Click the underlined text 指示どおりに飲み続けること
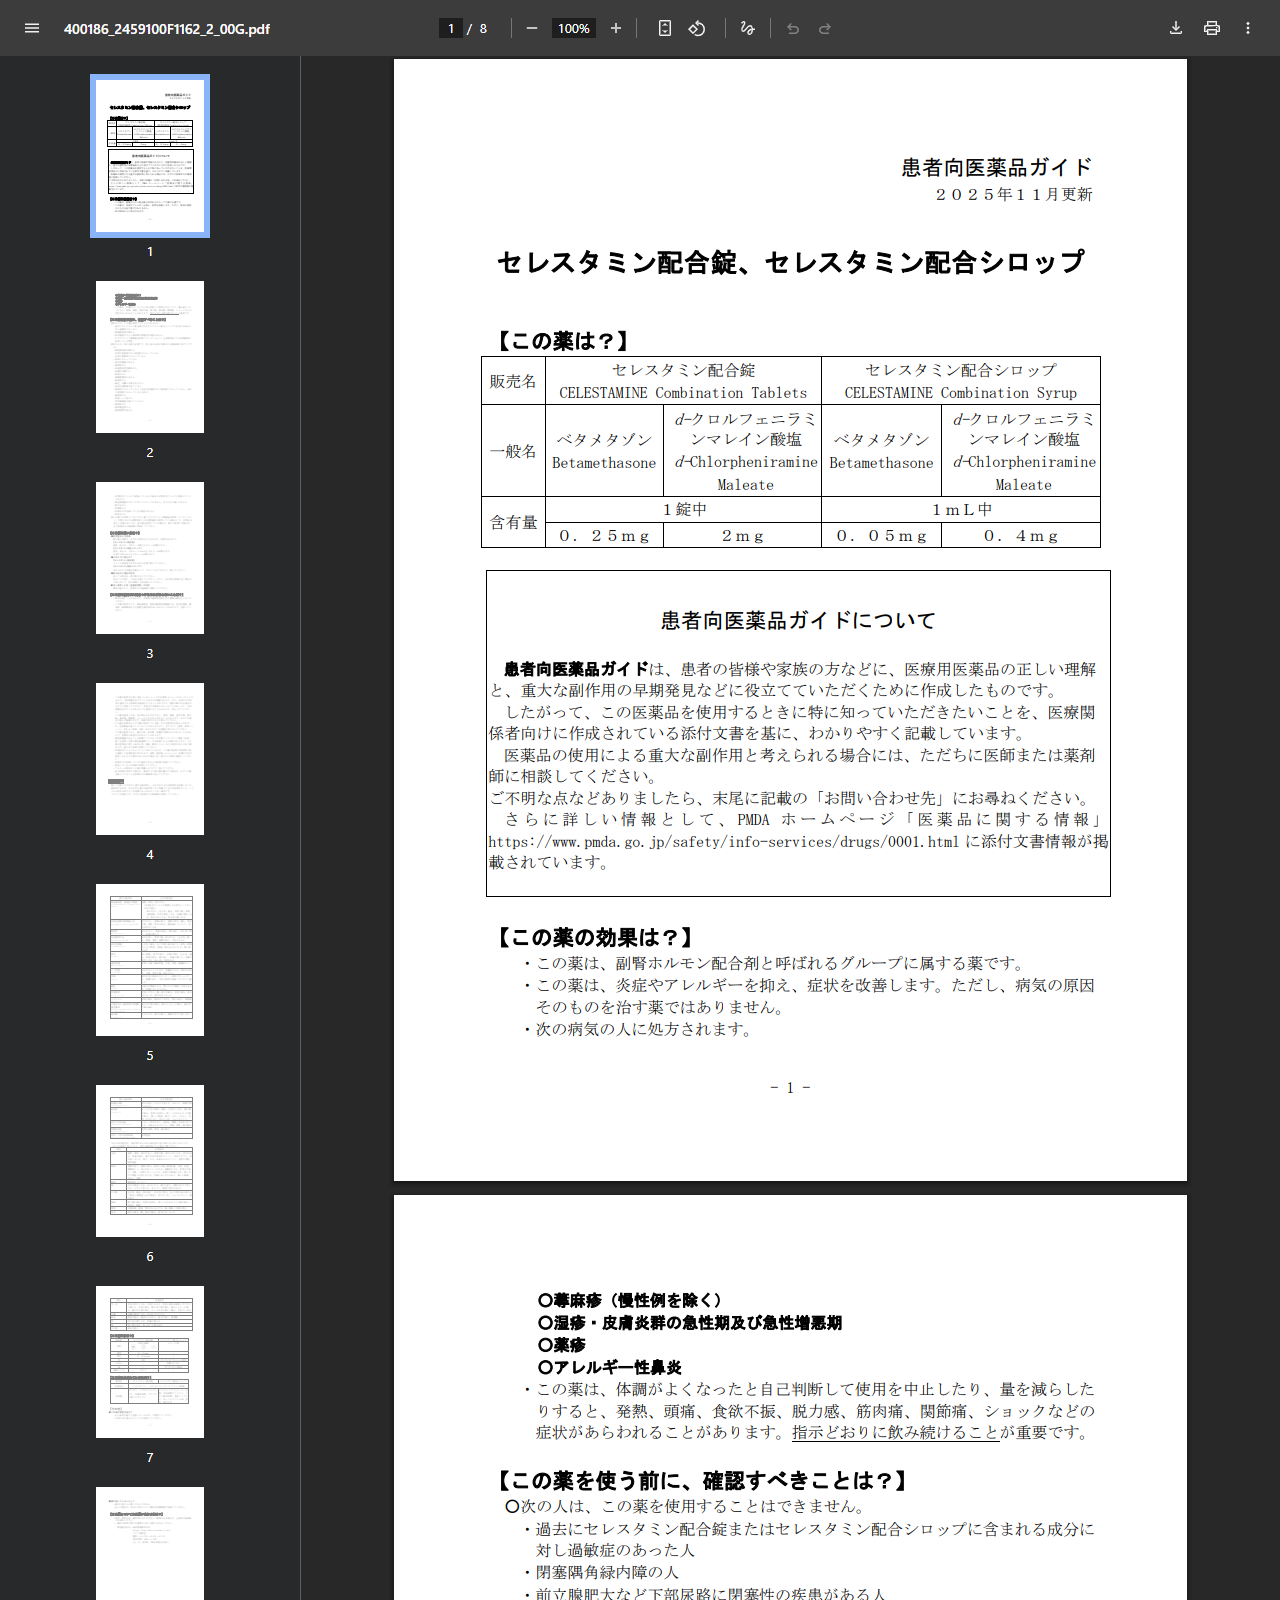Screen dimensions: 1280x1600 896,1432
